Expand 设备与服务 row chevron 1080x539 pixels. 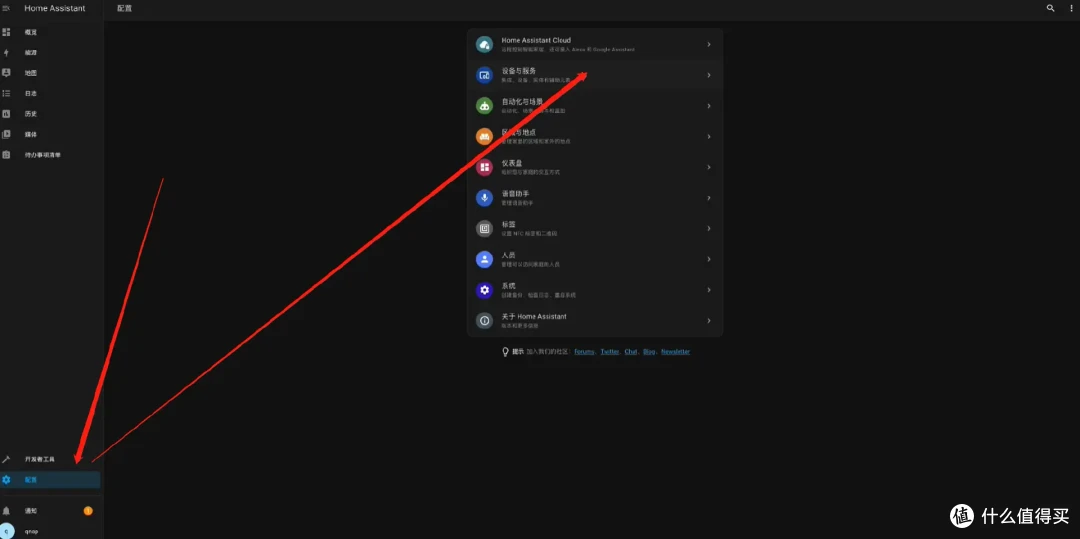(x=709, y=75)
